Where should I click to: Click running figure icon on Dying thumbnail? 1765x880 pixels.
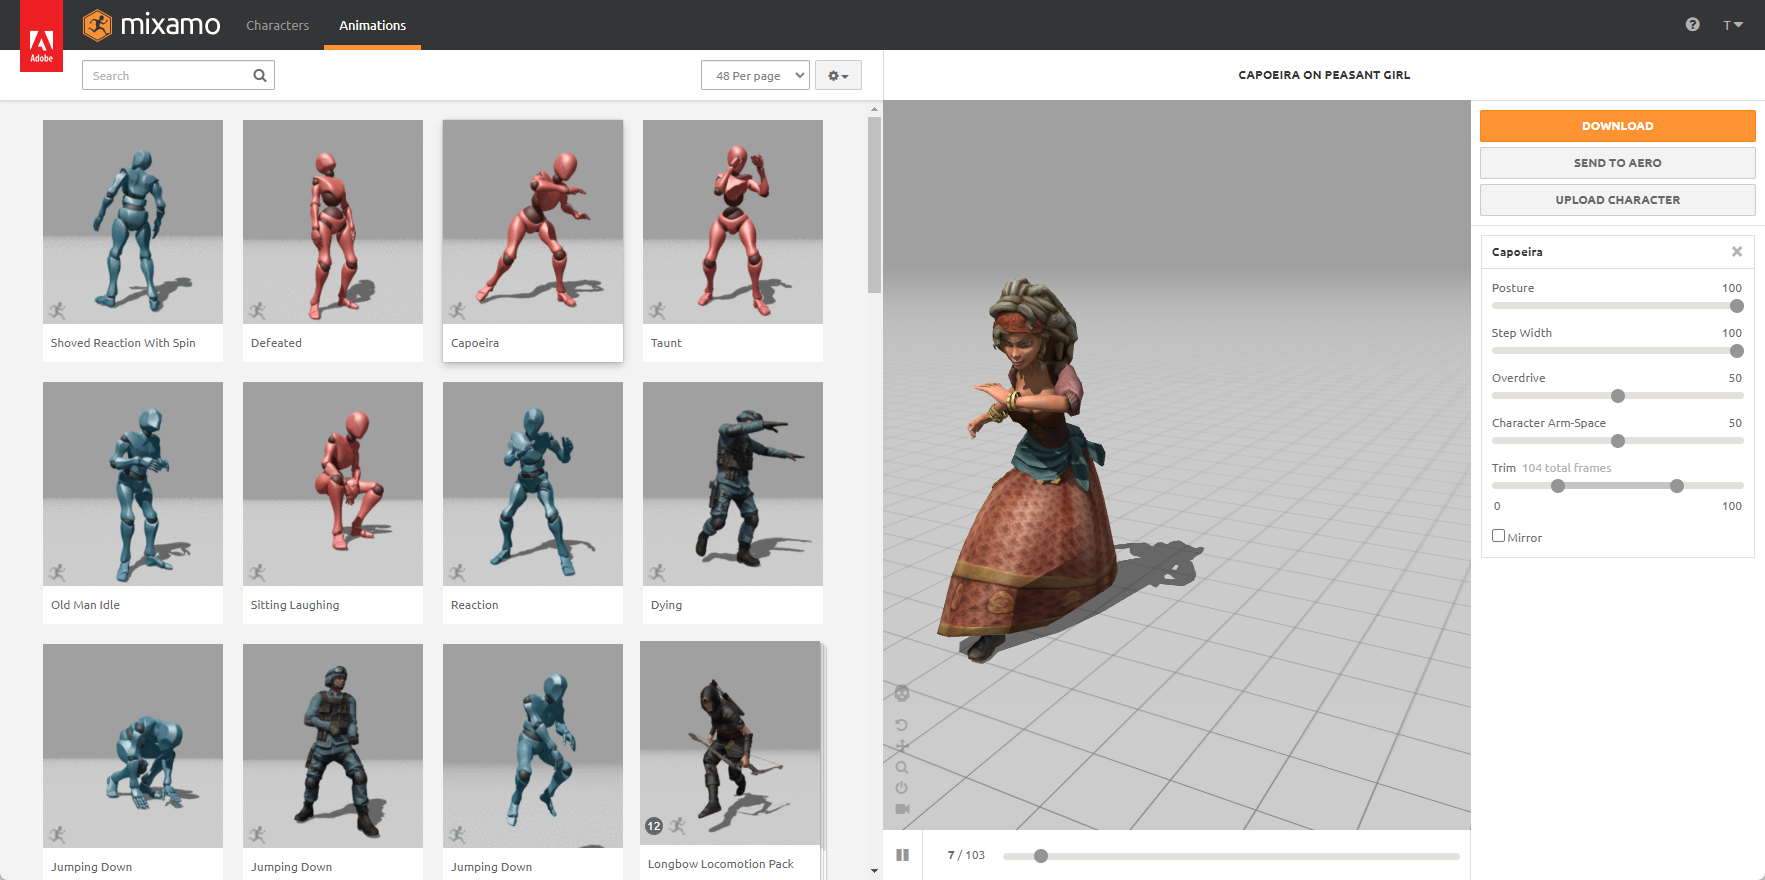coord(657,572)
